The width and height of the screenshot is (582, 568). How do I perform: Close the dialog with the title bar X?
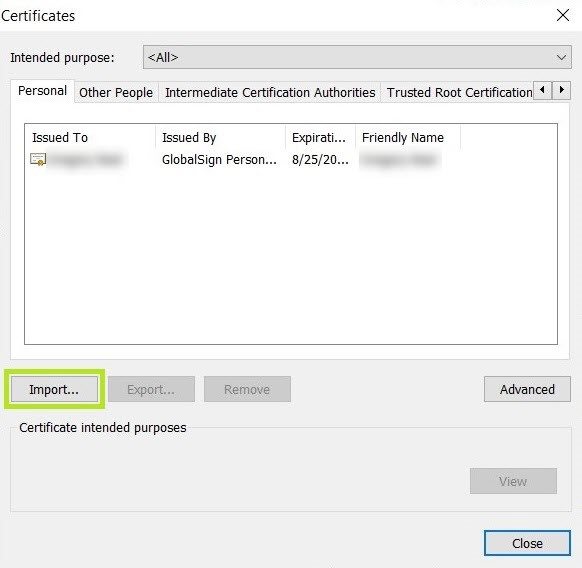pyautogui.click(x=563, y=16)
